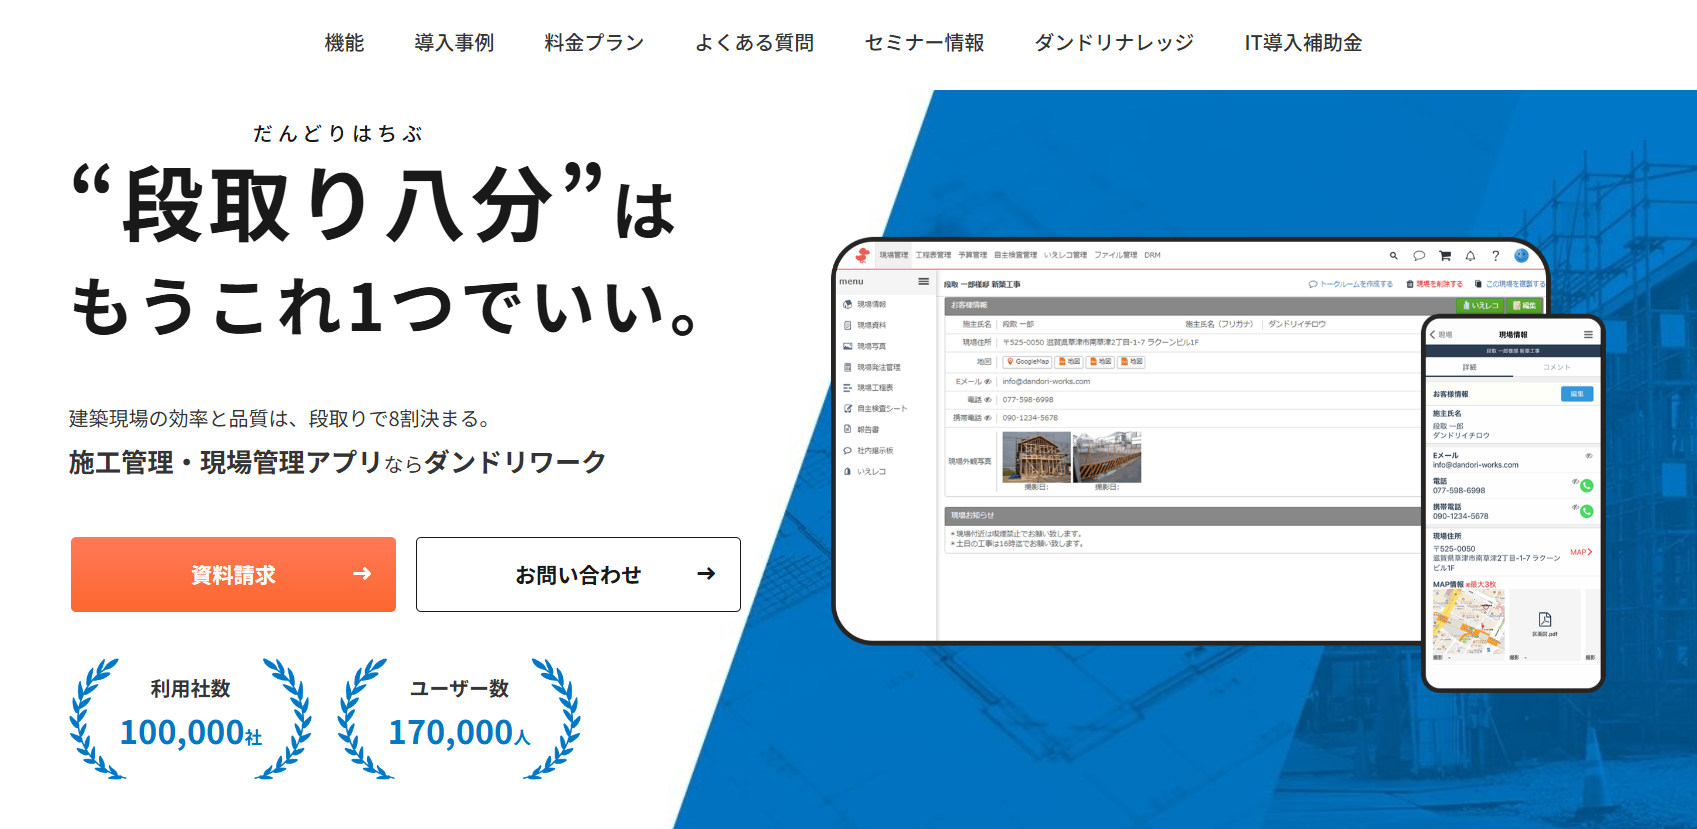Tap green call icon beside 090-1234-5678 on phone
Image resolution: width=1697 pixels, height=829 pixels.
1587,512
